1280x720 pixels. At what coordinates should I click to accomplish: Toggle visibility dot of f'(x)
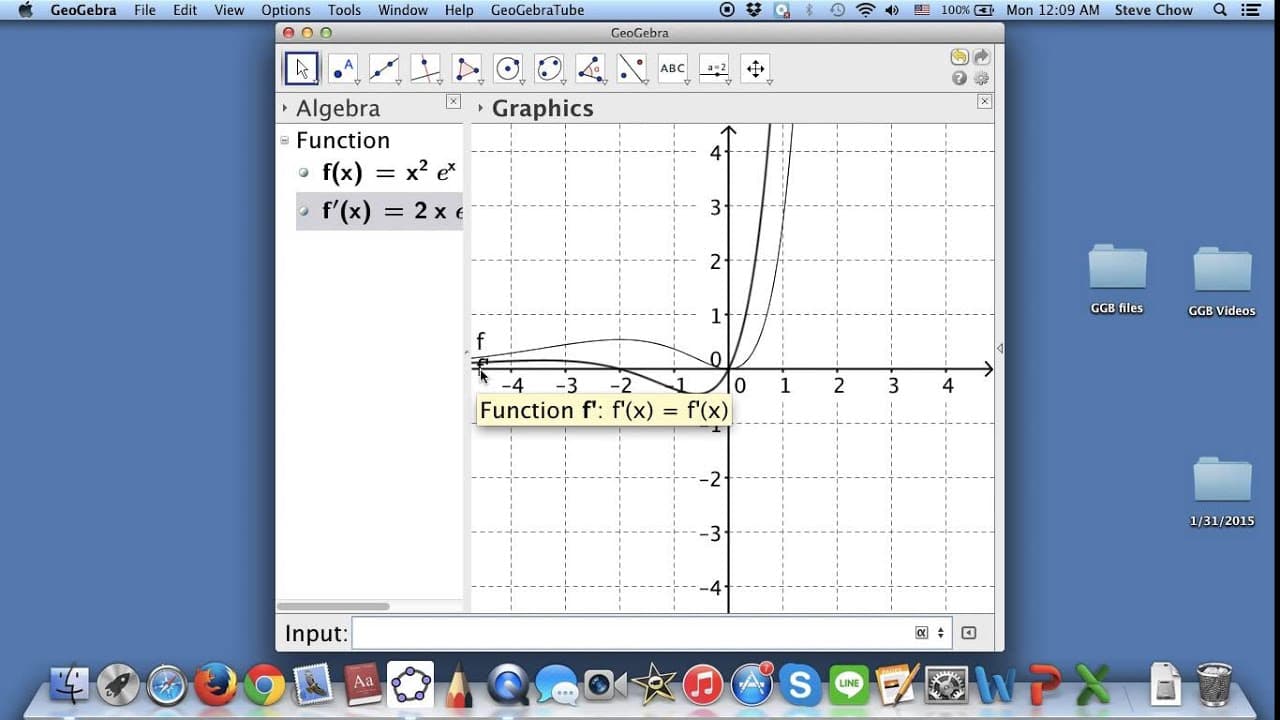304,211
